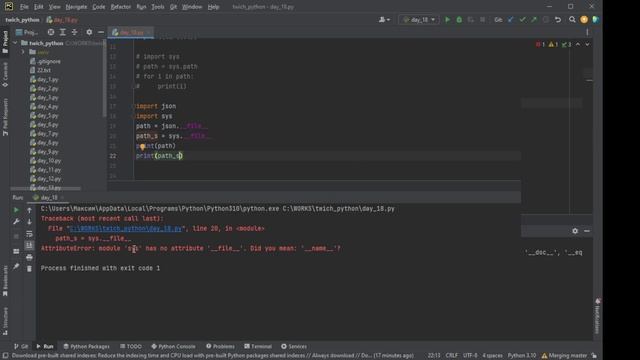Open the Python Console tab
This screenshot has width=640, height=360.
tap(173, 346)
